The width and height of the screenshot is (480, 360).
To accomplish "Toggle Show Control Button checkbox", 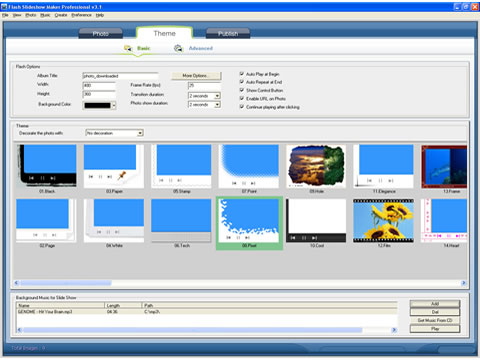I will coord(242,90).
